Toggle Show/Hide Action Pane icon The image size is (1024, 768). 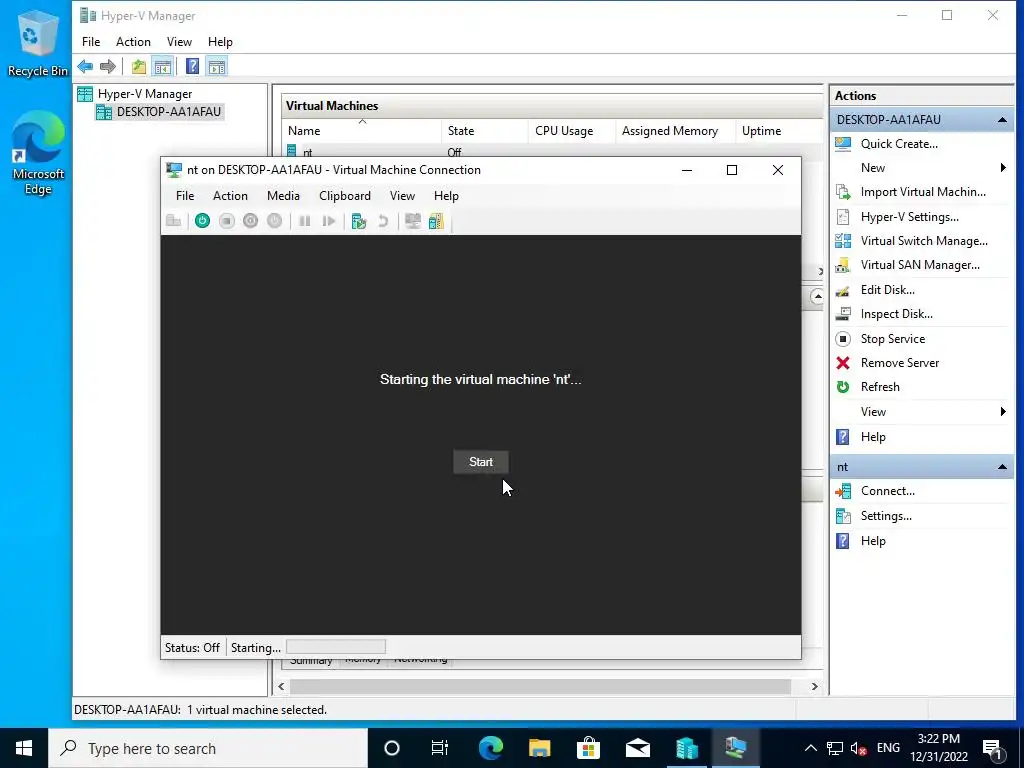tap(217, 66)
